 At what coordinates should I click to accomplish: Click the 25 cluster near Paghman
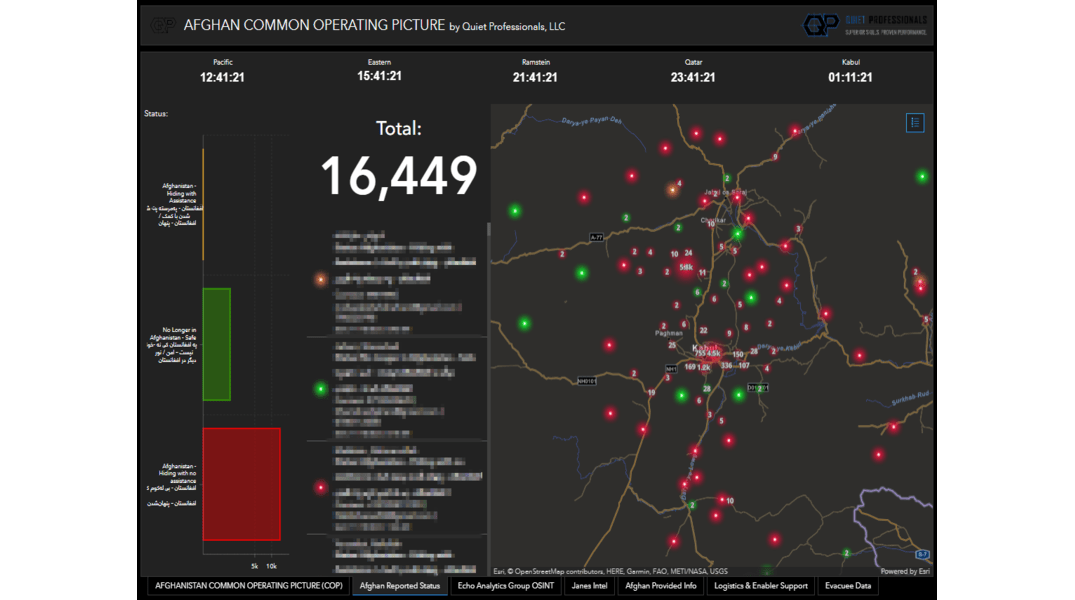point(672,345)
